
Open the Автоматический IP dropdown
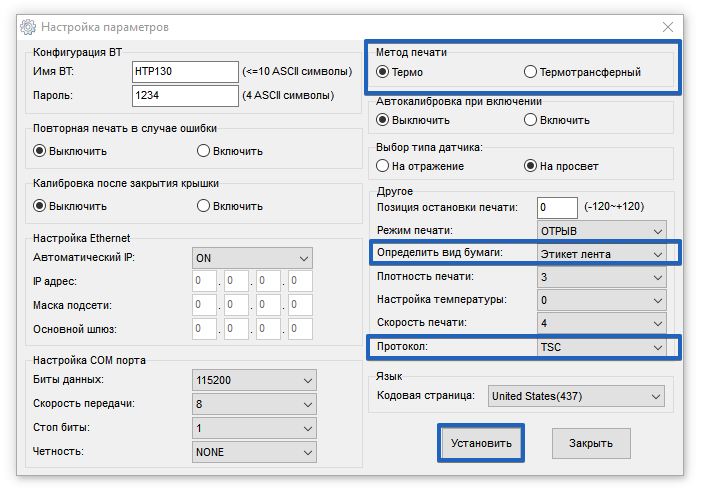coord(252,257)
